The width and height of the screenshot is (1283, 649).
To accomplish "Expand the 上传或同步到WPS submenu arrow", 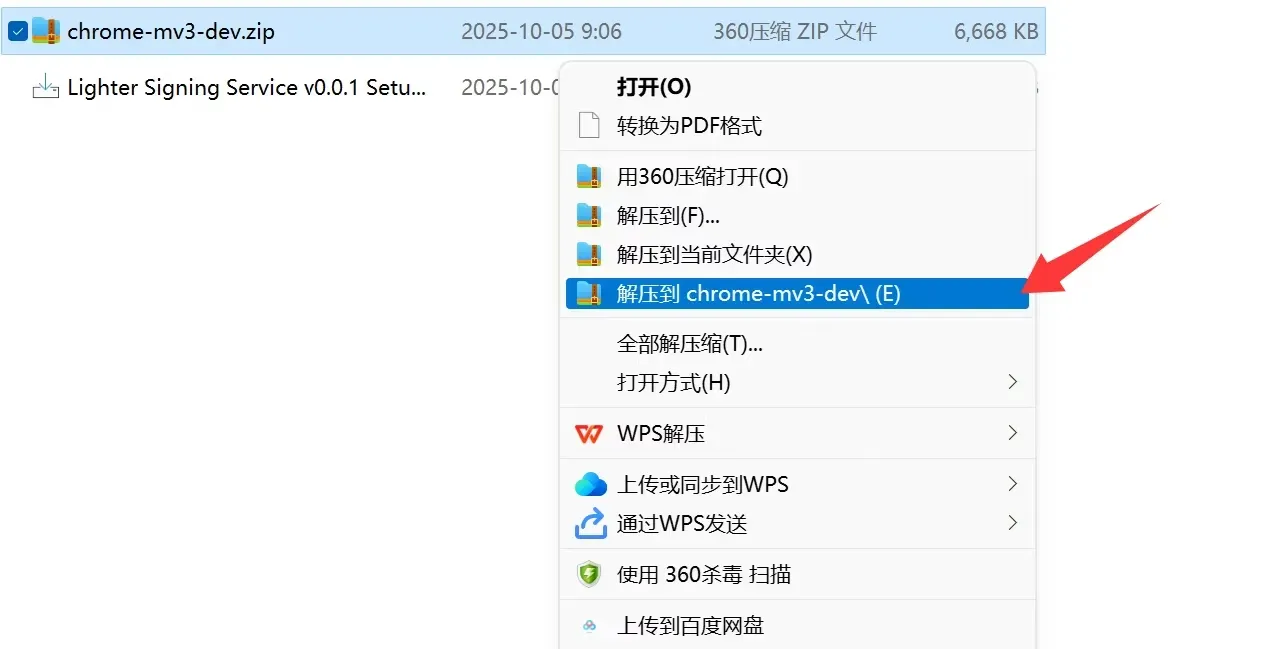I will (1012, 484).
